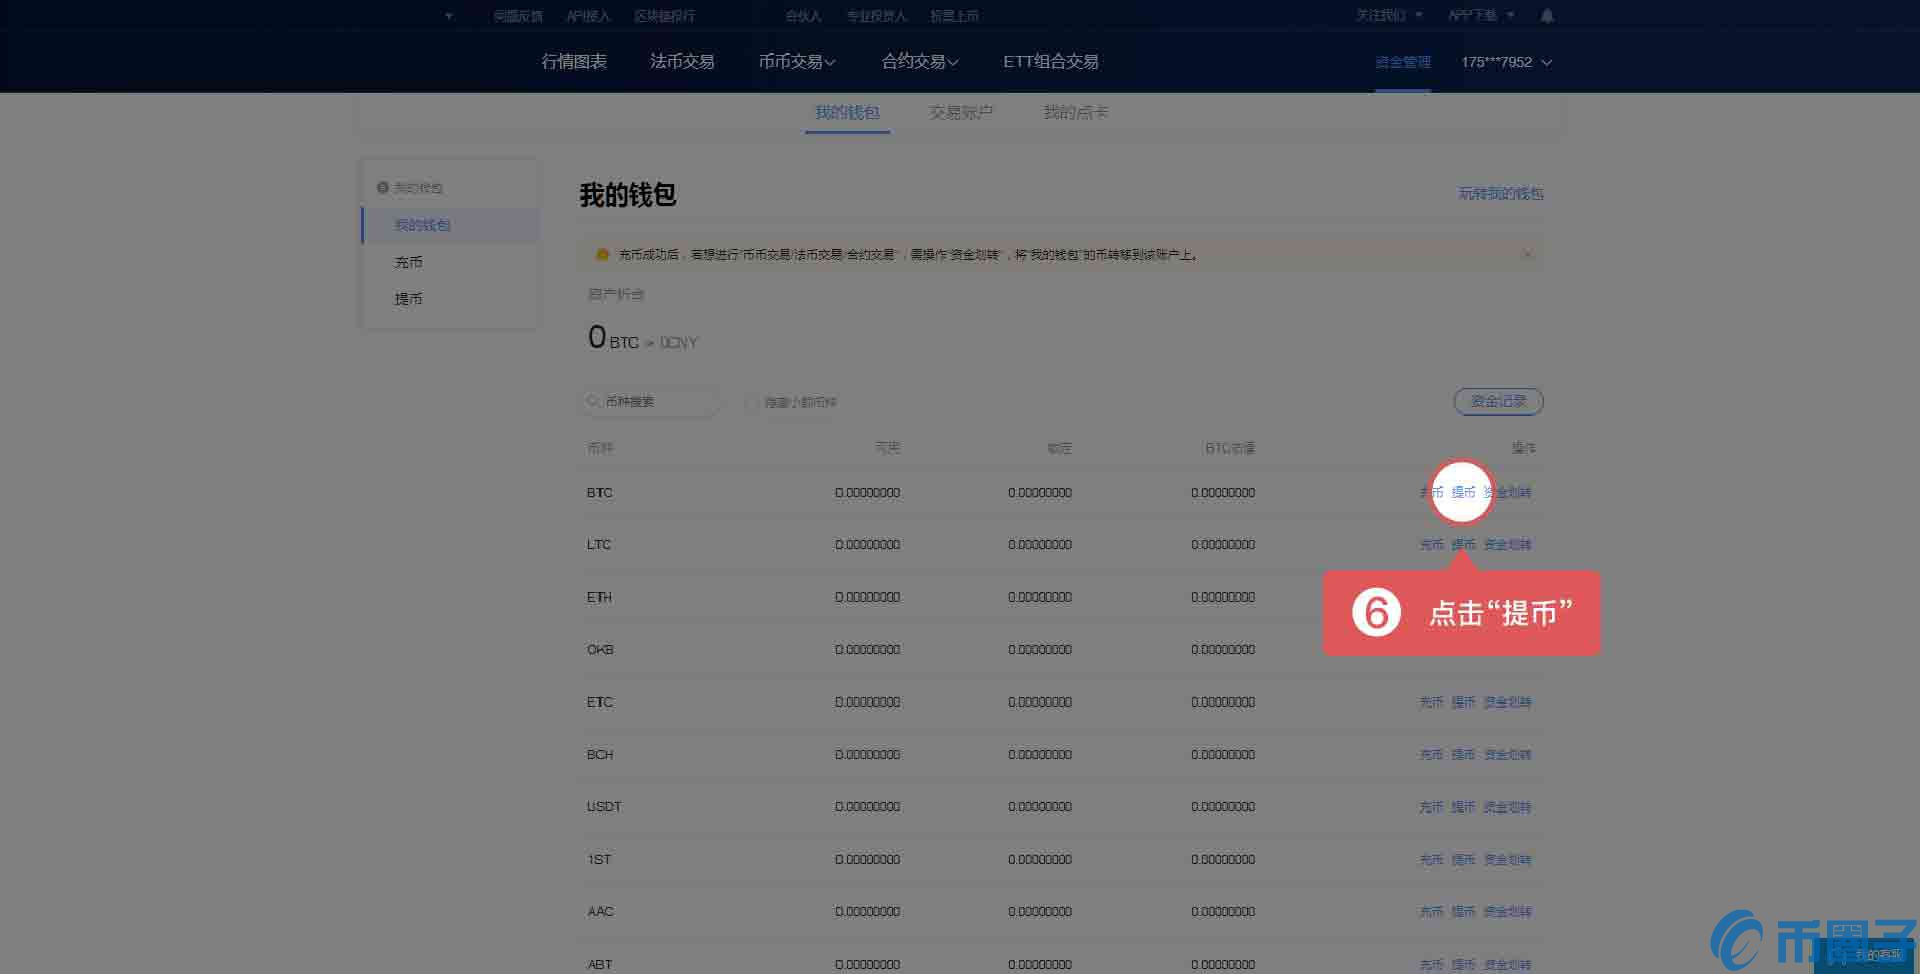Viewport: 1920px width, 974px height.
Task: Click the OKB coin name cell
Action: pyautogui.click(x=600, y=650)
